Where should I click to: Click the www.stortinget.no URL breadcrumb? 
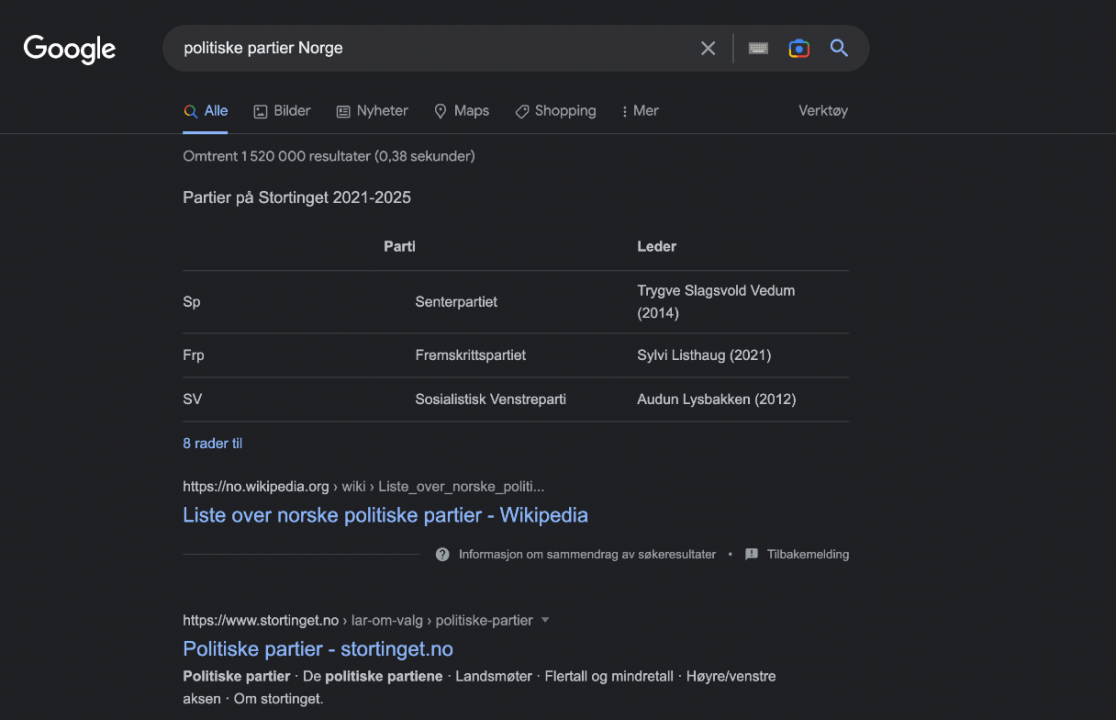click(x=357, y=620)
